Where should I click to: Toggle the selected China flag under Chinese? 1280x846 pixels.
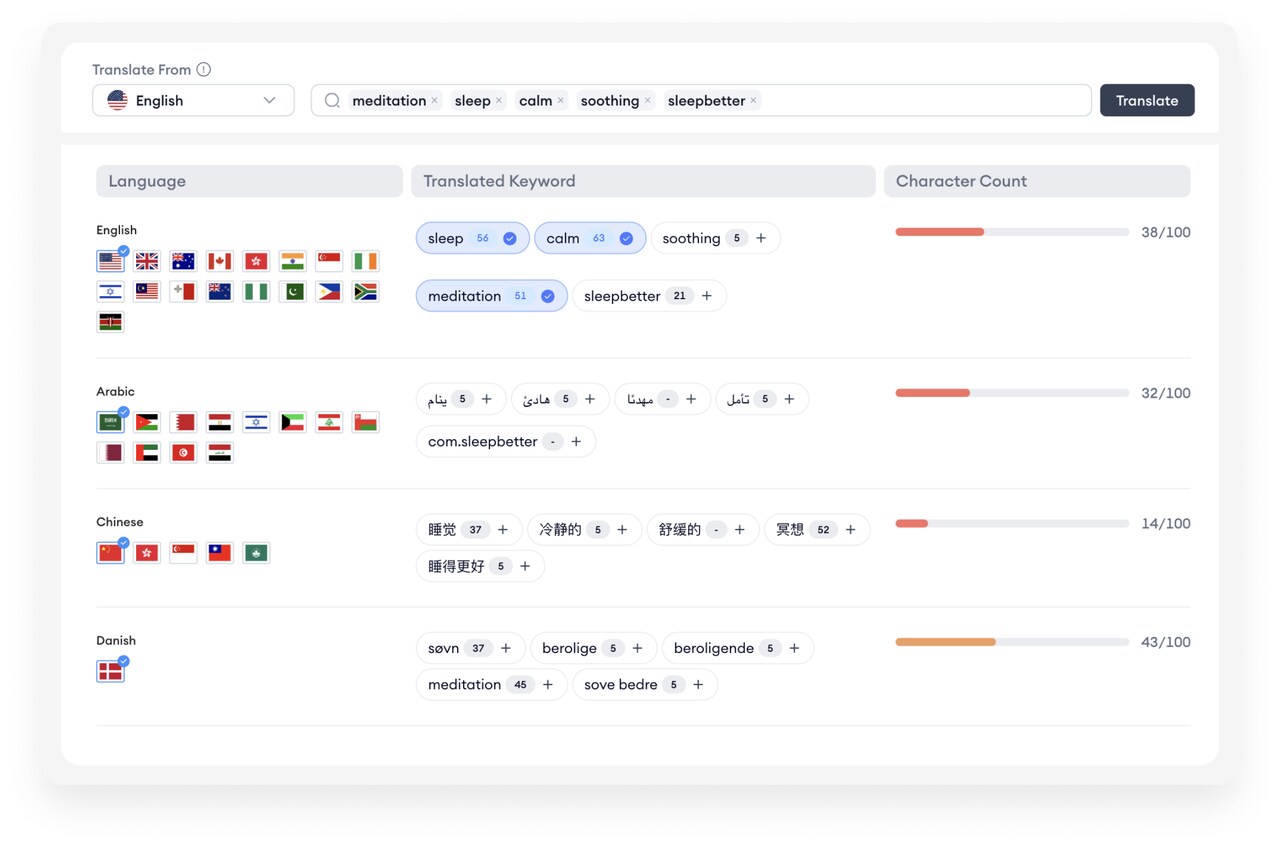pos(110,553)
